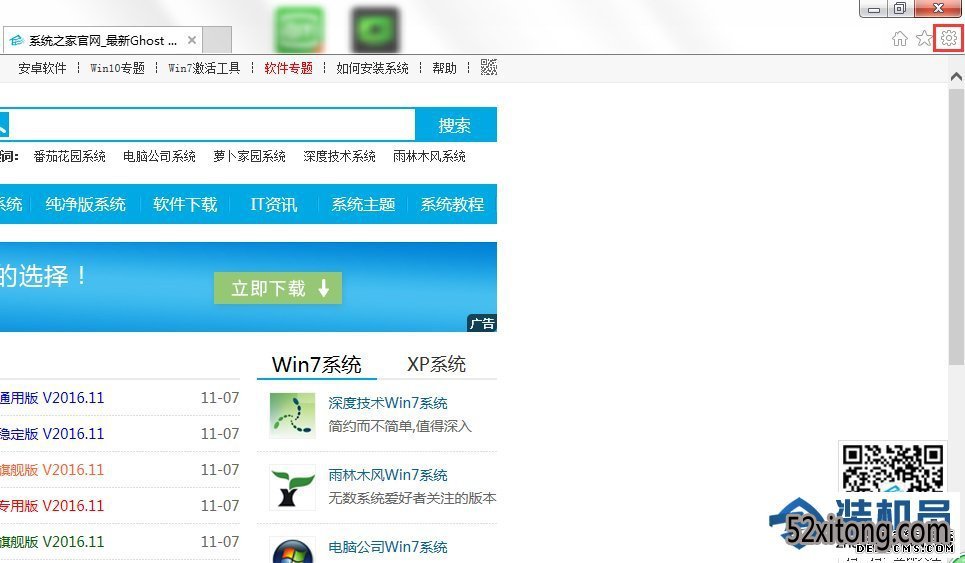
Task: Open 系统主题 in the blue menu
Action: pos(363,204)
